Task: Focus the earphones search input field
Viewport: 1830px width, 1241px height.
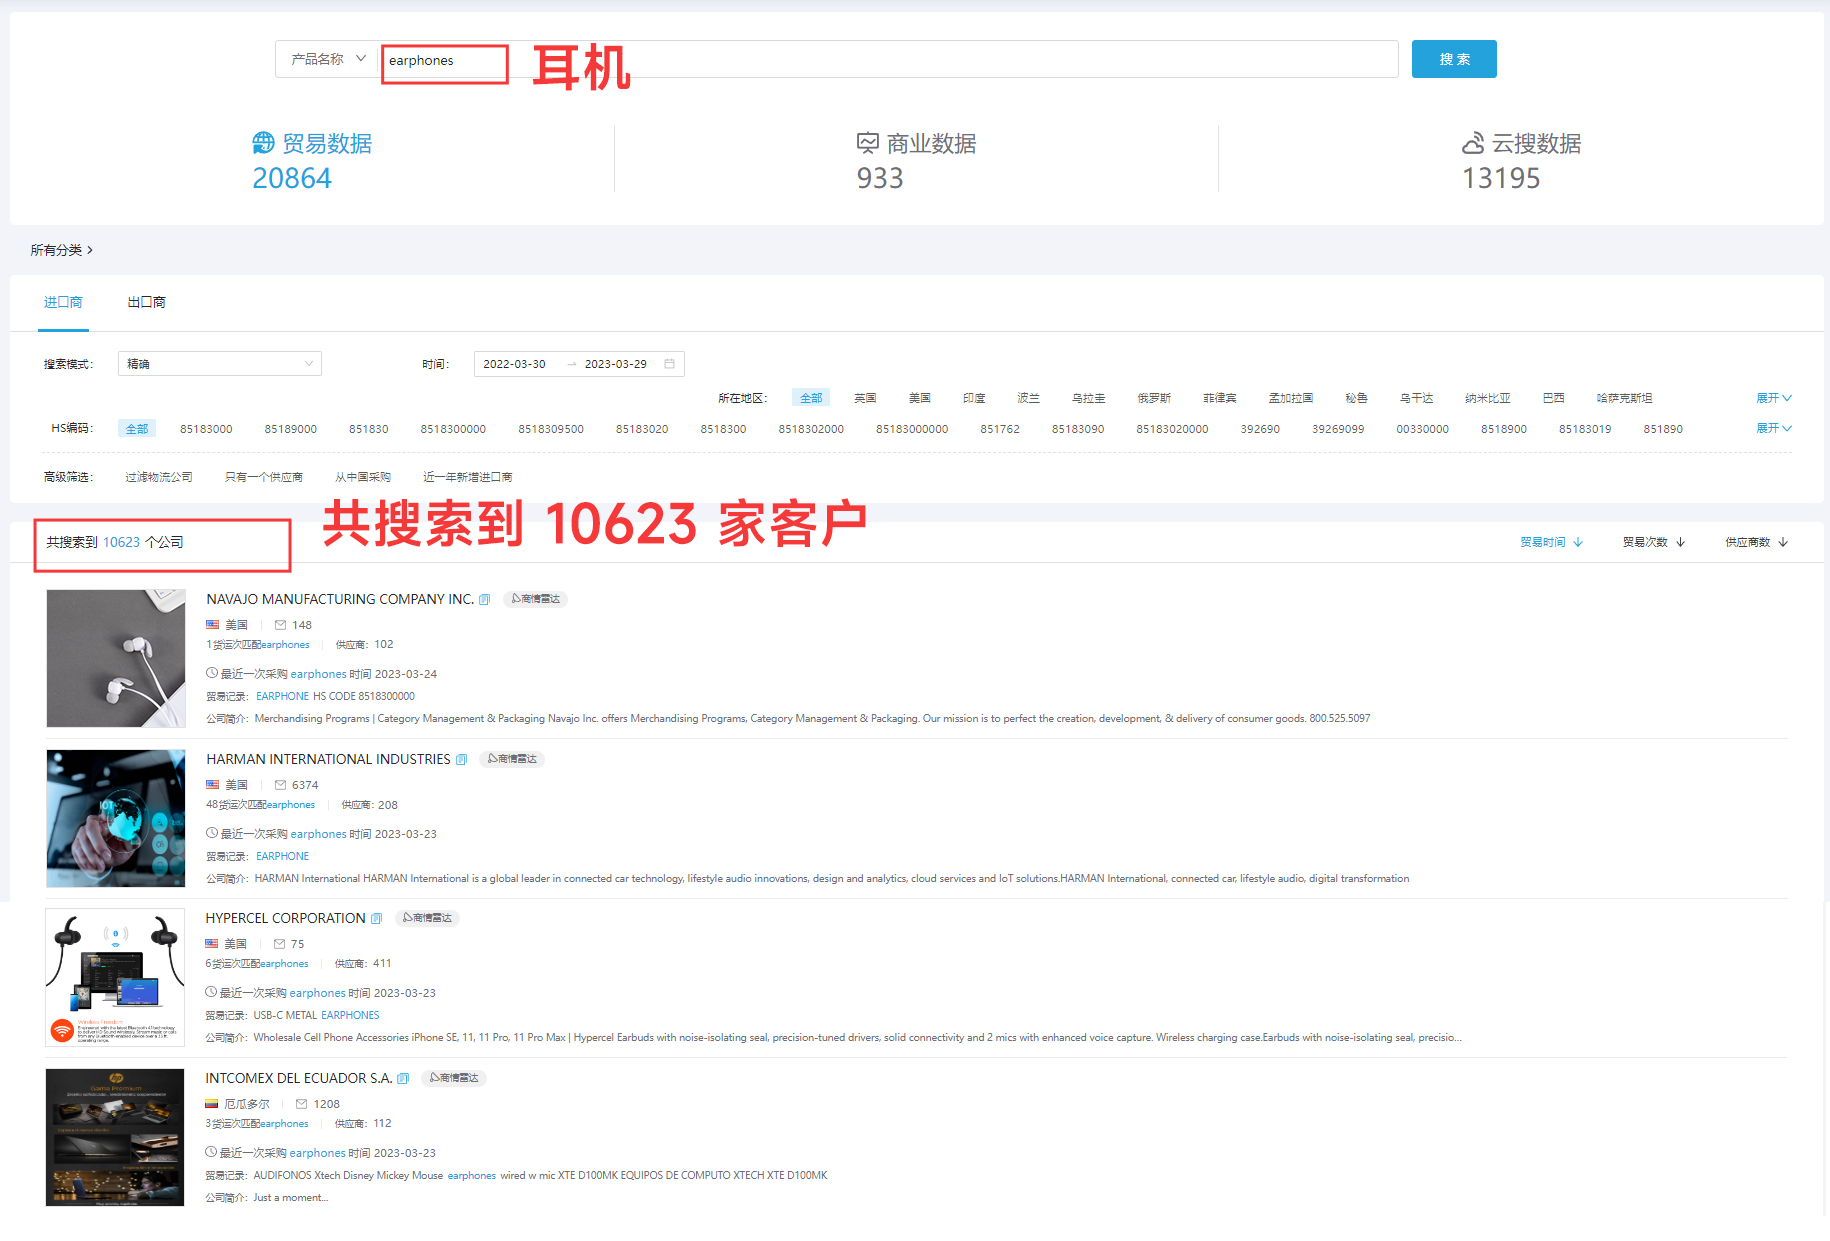Action: 888,60
